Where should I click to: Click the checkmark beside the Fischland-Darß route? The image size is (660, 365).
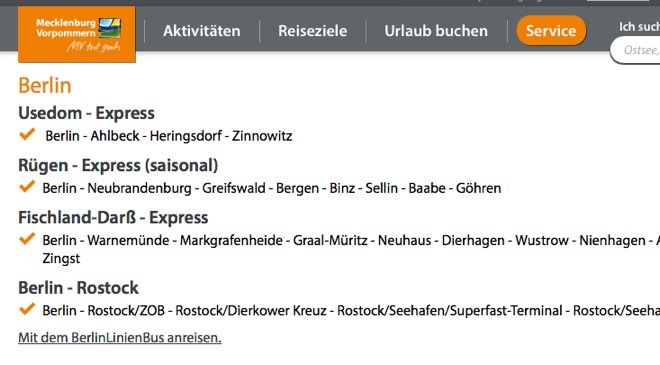[x=27, y=239]
